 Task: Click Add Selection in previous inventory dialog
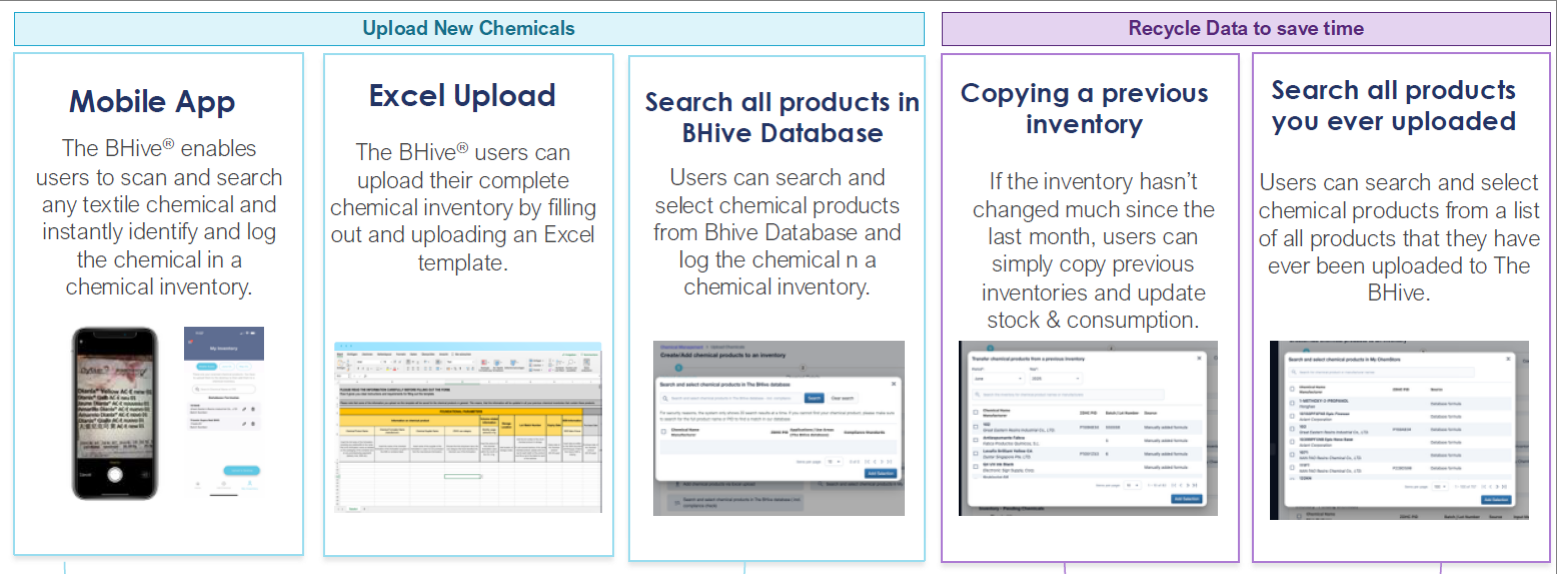click(x=1187, y=499)
